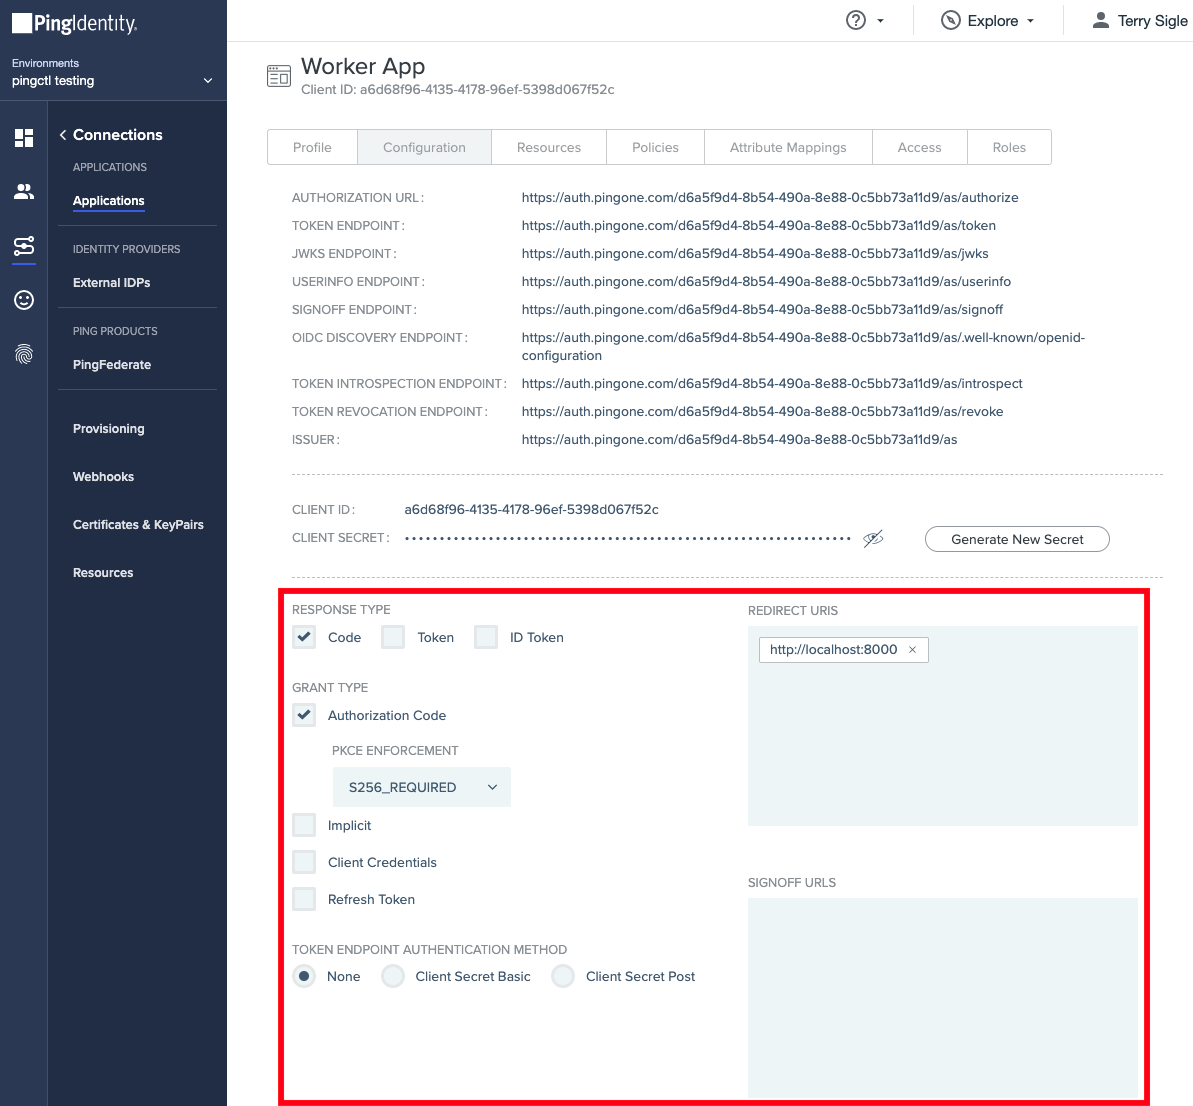The width and height of the screenshot is (1193, 1106).
Task: Select the fingerprint Protect icon in the sidebar
Action: coord(23,352)
